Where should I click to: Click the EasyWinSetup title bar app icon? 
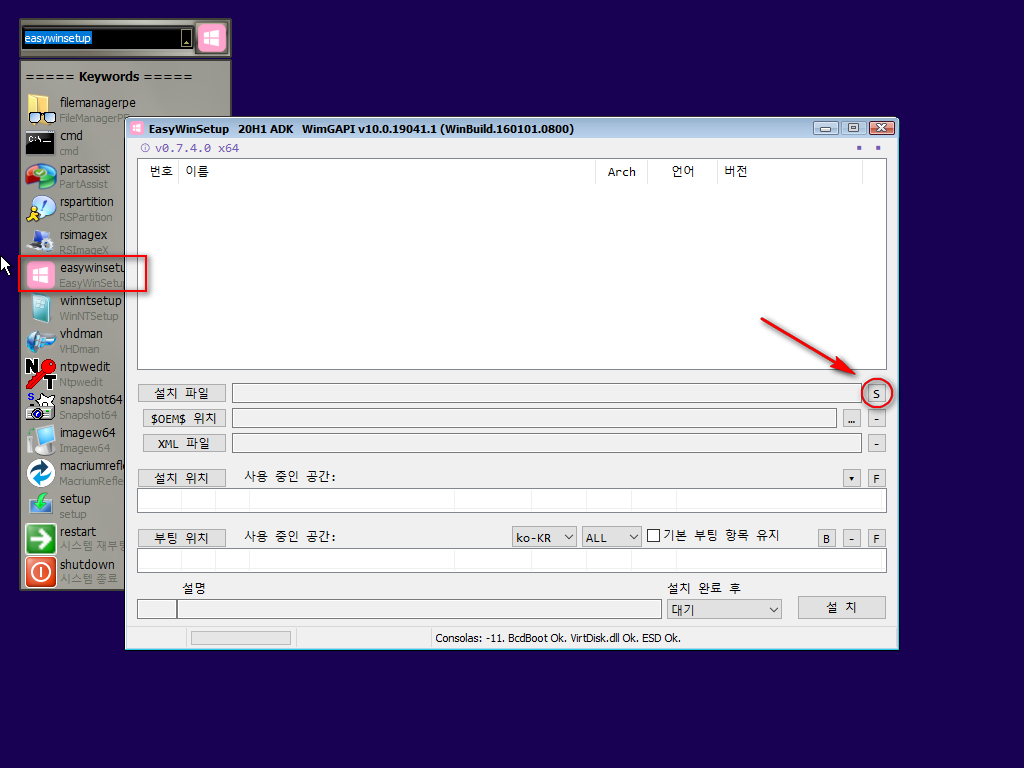pos(136,128)
